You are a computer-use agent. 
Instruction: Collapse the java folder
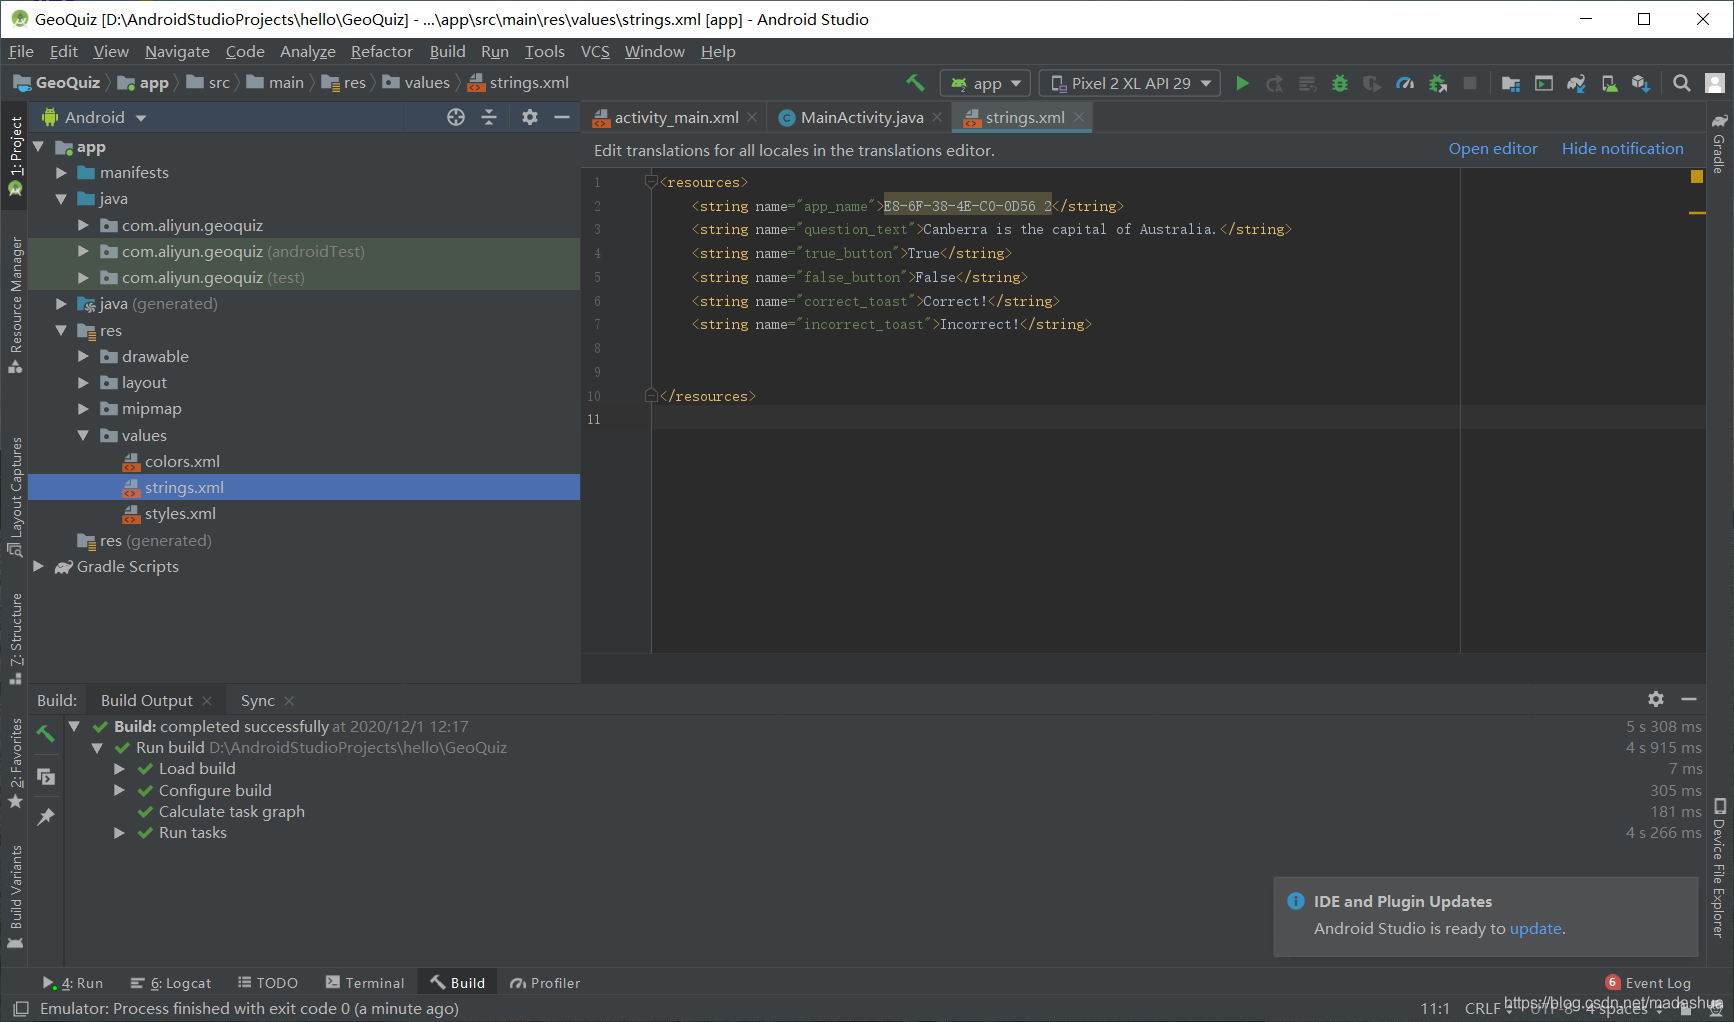coord(61,199)
